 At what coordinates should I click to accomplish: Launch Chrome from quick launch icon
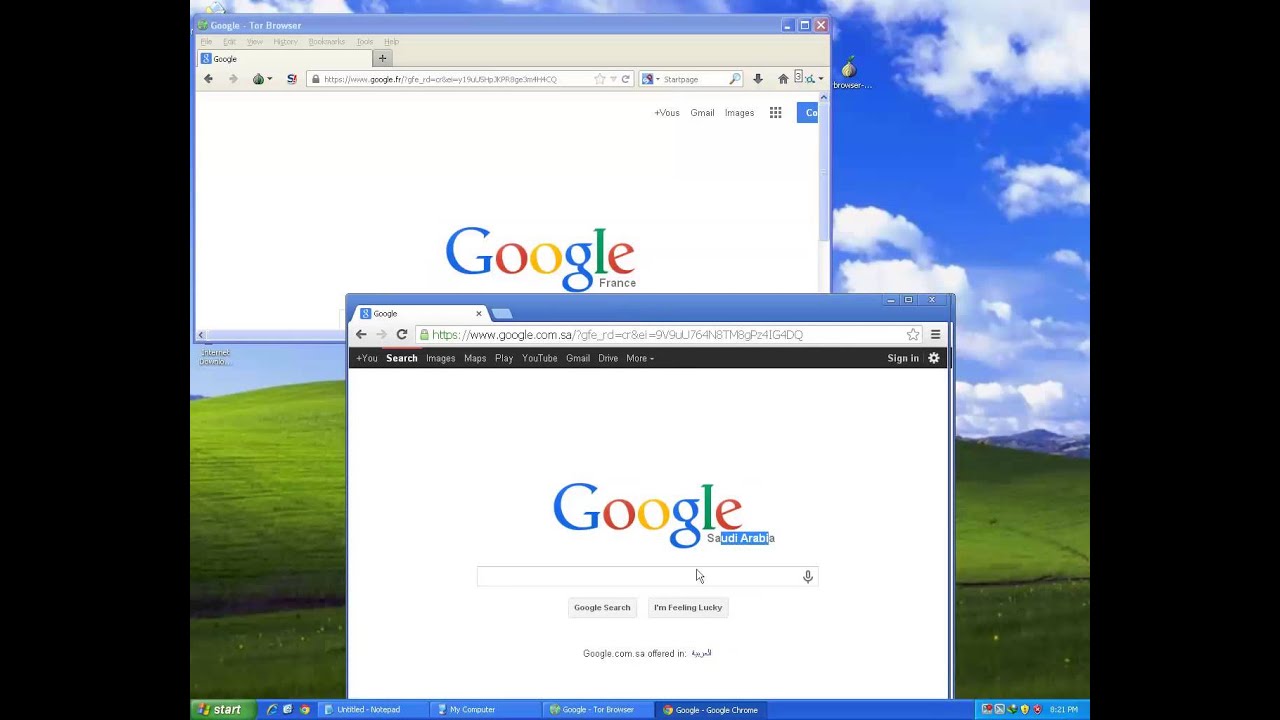tap(305, 710)
